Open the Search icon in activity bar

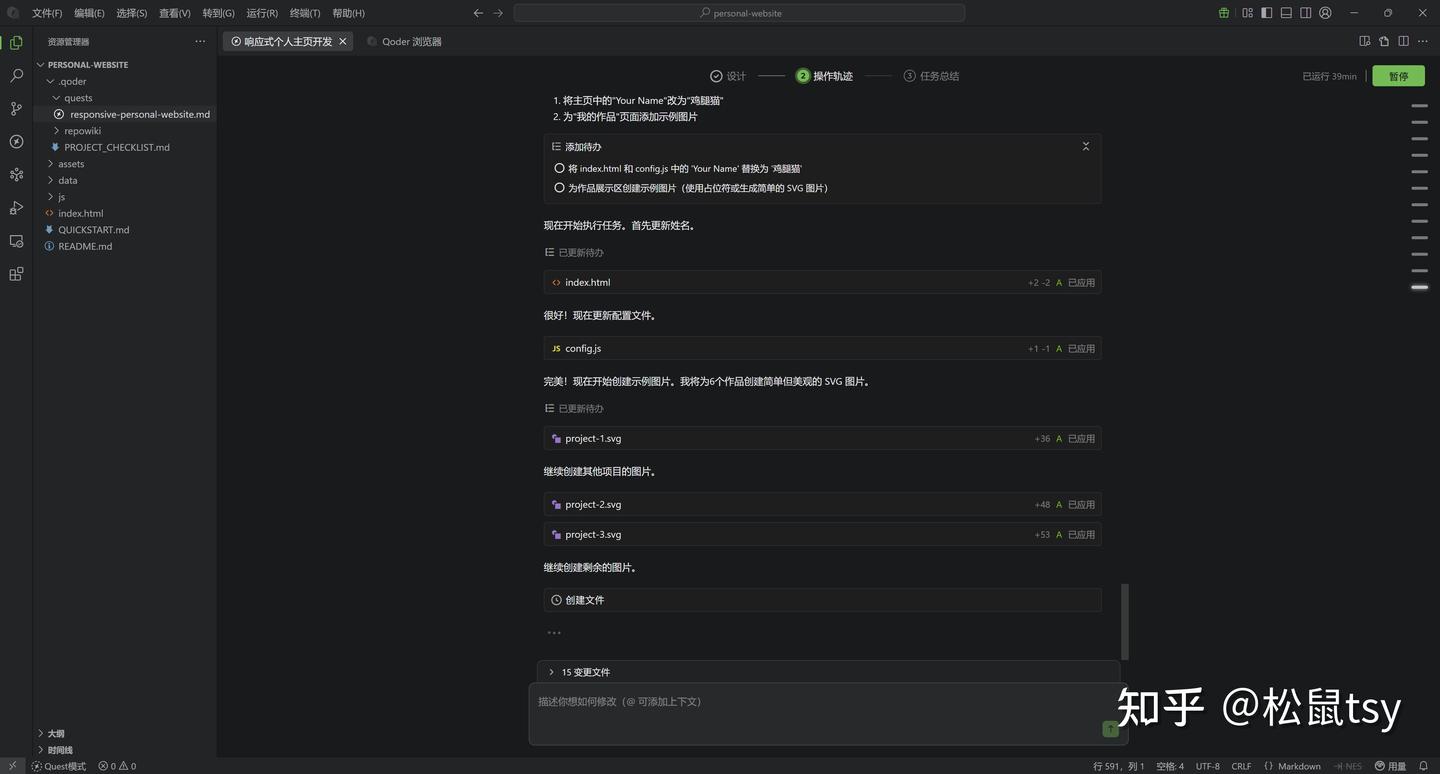(16, 76)
